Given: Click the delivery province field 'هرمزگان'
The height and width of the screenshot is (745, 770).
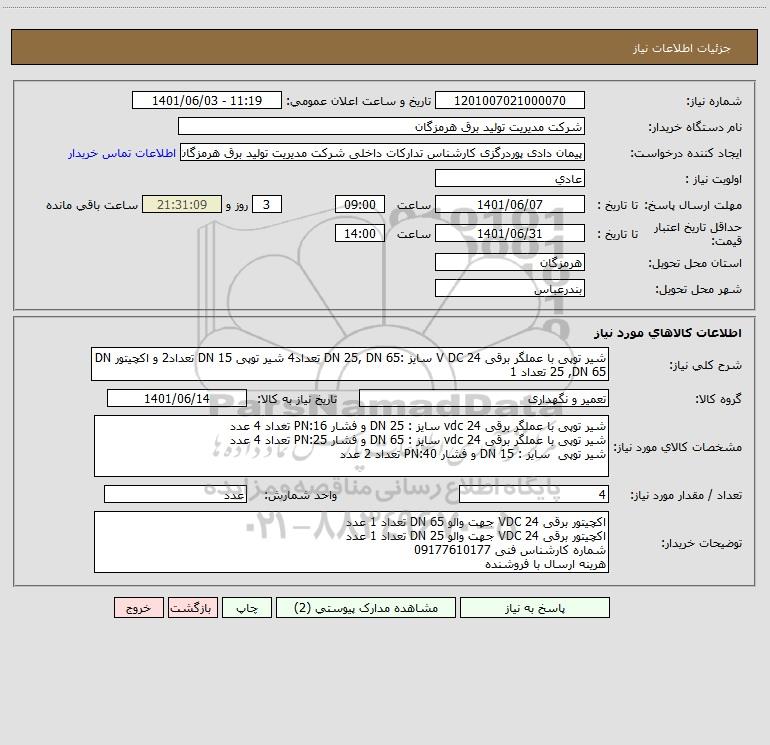Looking at the screenshot, I should click(x=510, y=263).
